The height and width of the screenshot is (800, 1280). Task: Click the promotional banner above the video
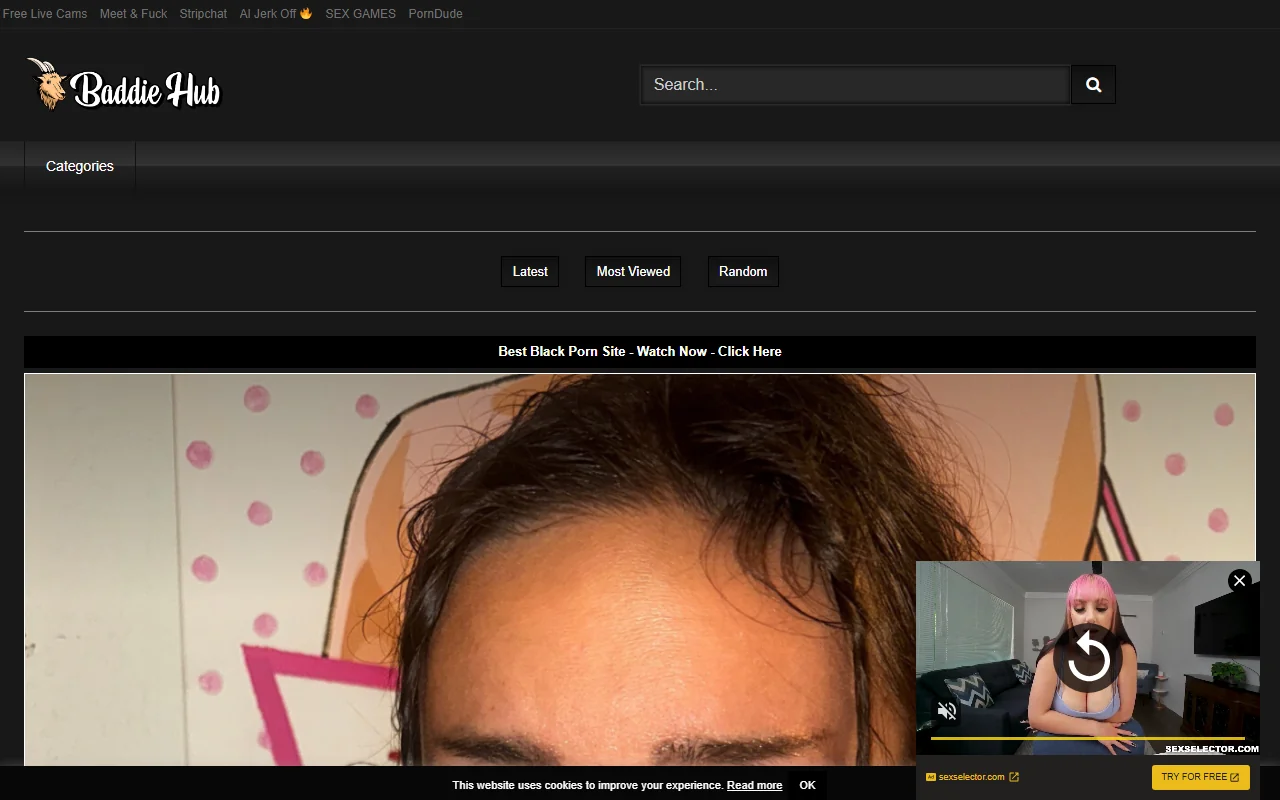(640, 352)
